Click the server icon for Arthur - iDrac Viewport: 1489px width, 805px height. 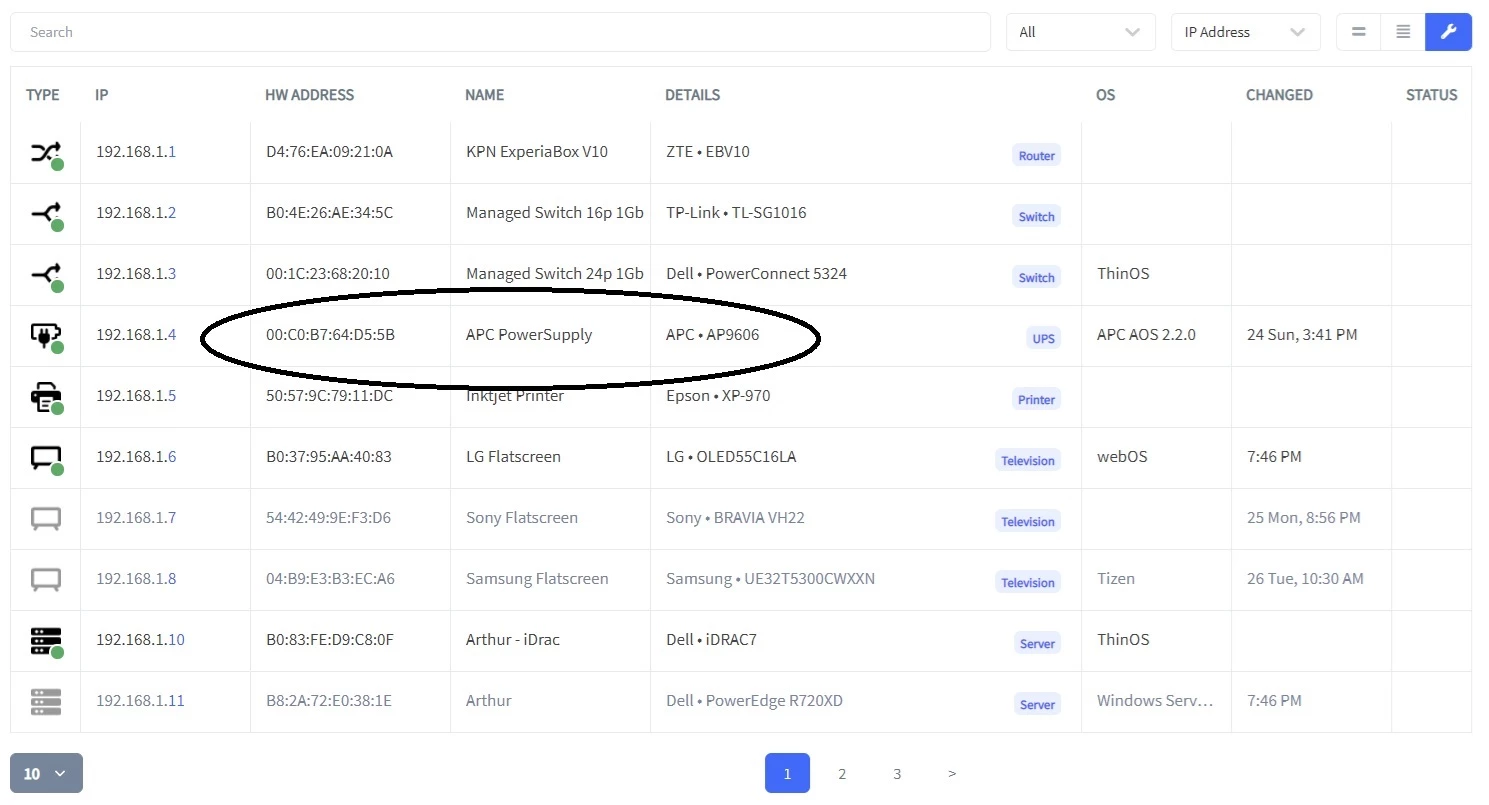point(46,641)
